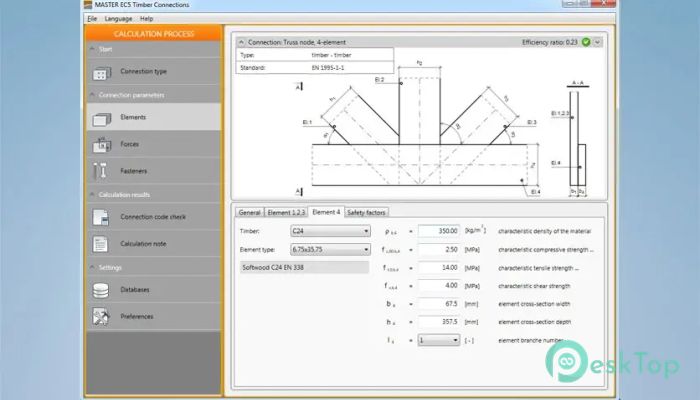The image size is (700, 400).
Task: Click the MASTER EC5 app title icon
Action: [88, 5]
